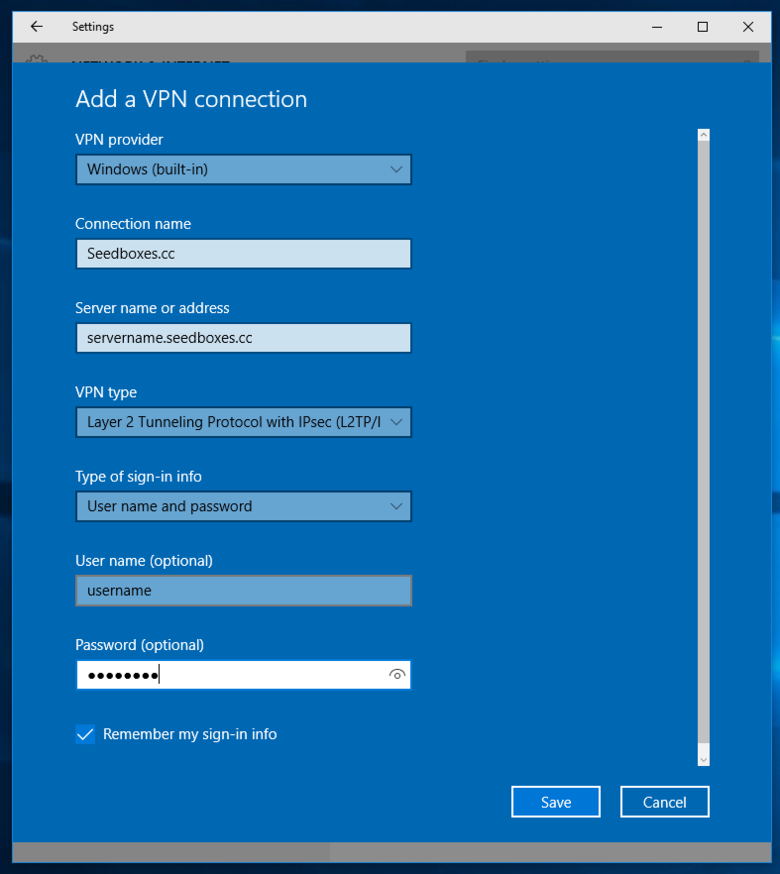
Task: Uncheck Remember my sign-in info checkbox
Action: 85,734
